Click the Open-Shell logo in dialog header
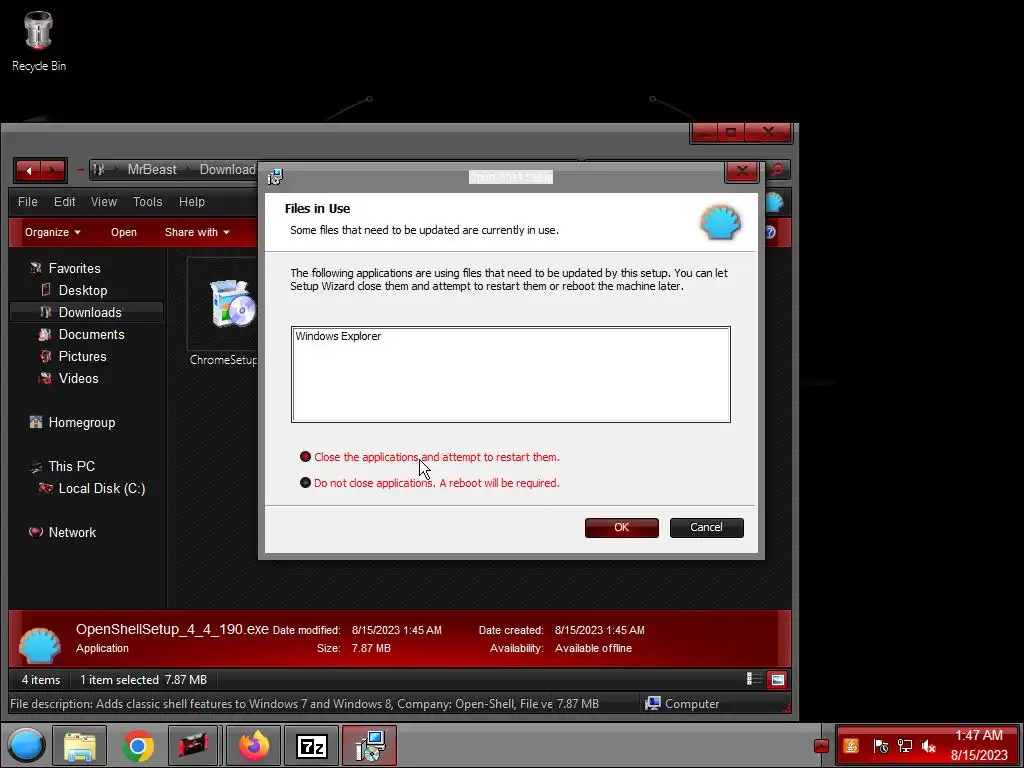Viewport: 1024px width, 768px height. (x=720, y=222)
